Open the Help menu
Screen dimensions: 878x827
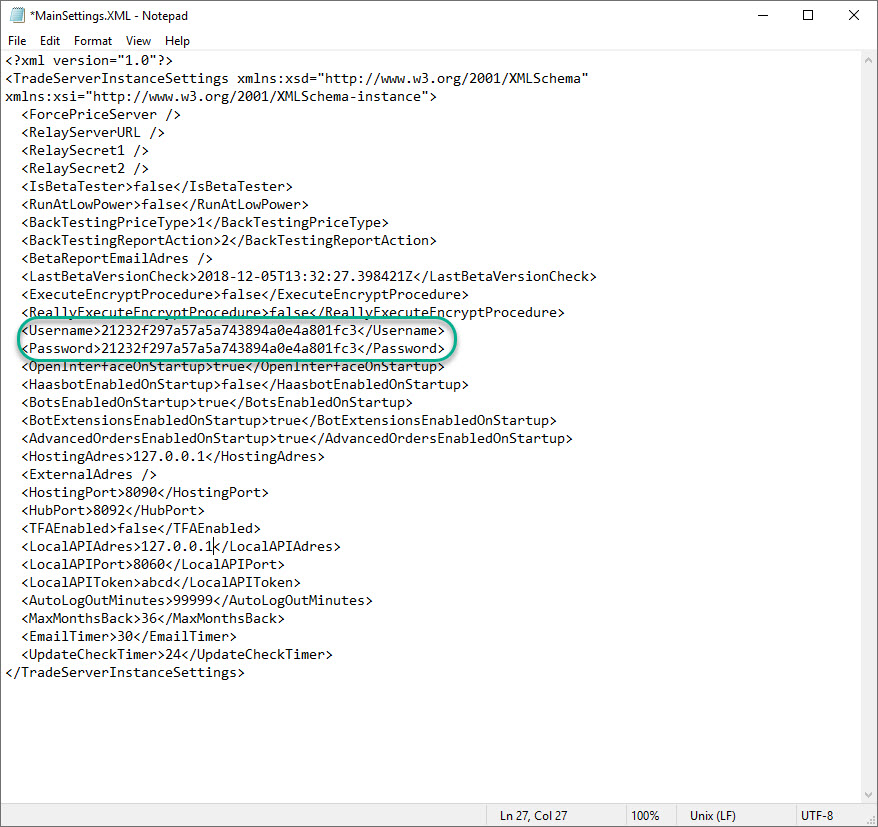[x=177, y=41]
